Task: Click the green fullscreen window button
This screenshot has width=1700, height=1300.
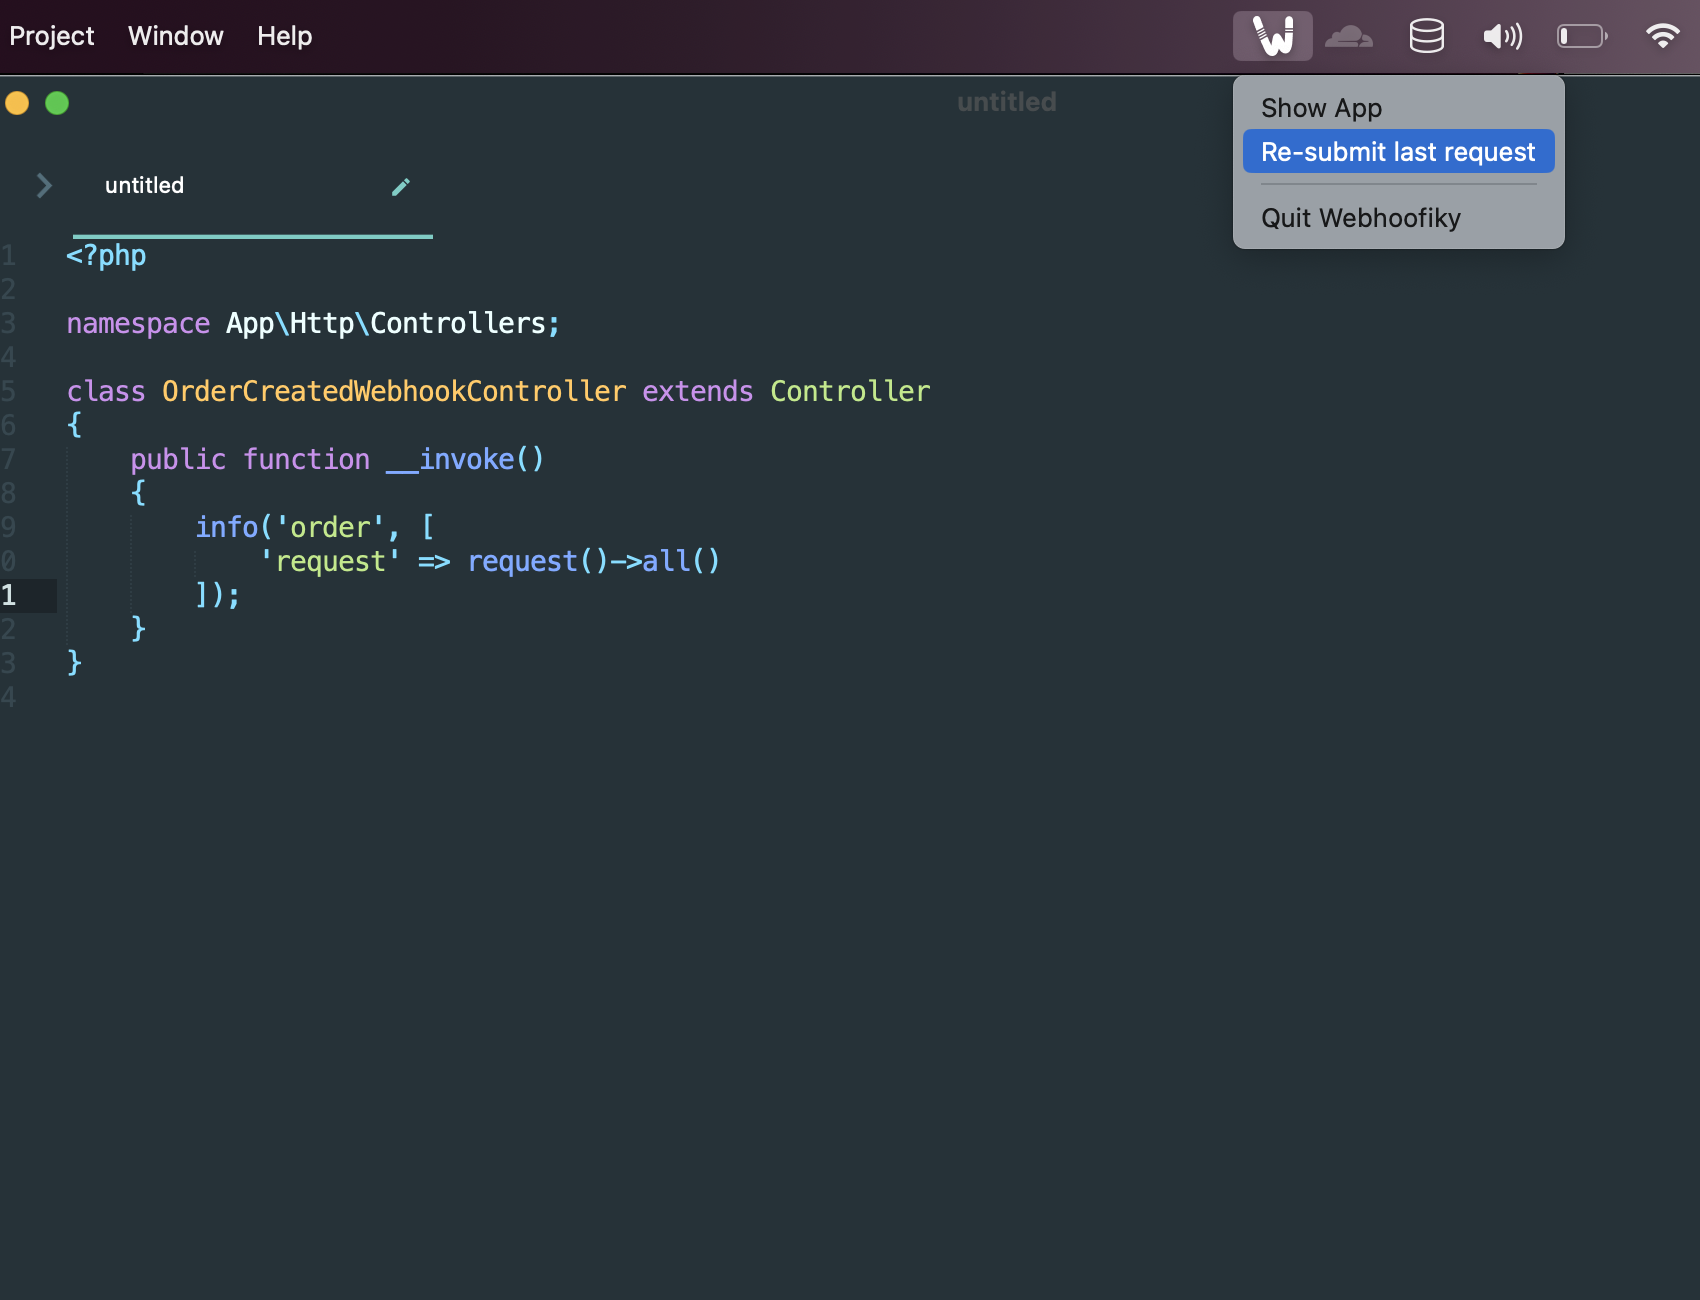Action: [x=57, y=103]
